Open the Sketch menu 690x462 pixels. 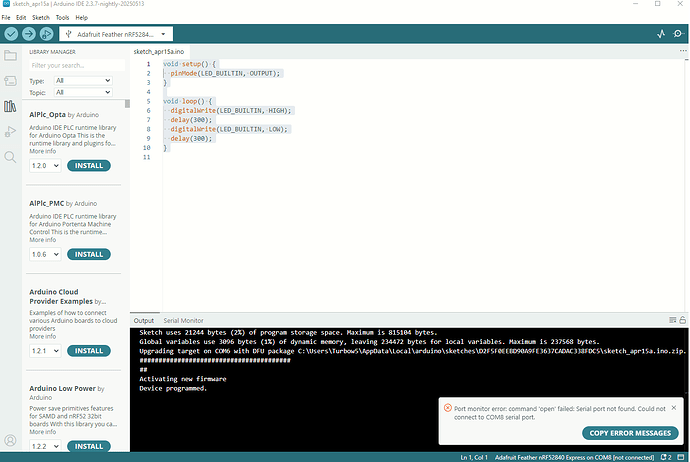tap(39, 18)
